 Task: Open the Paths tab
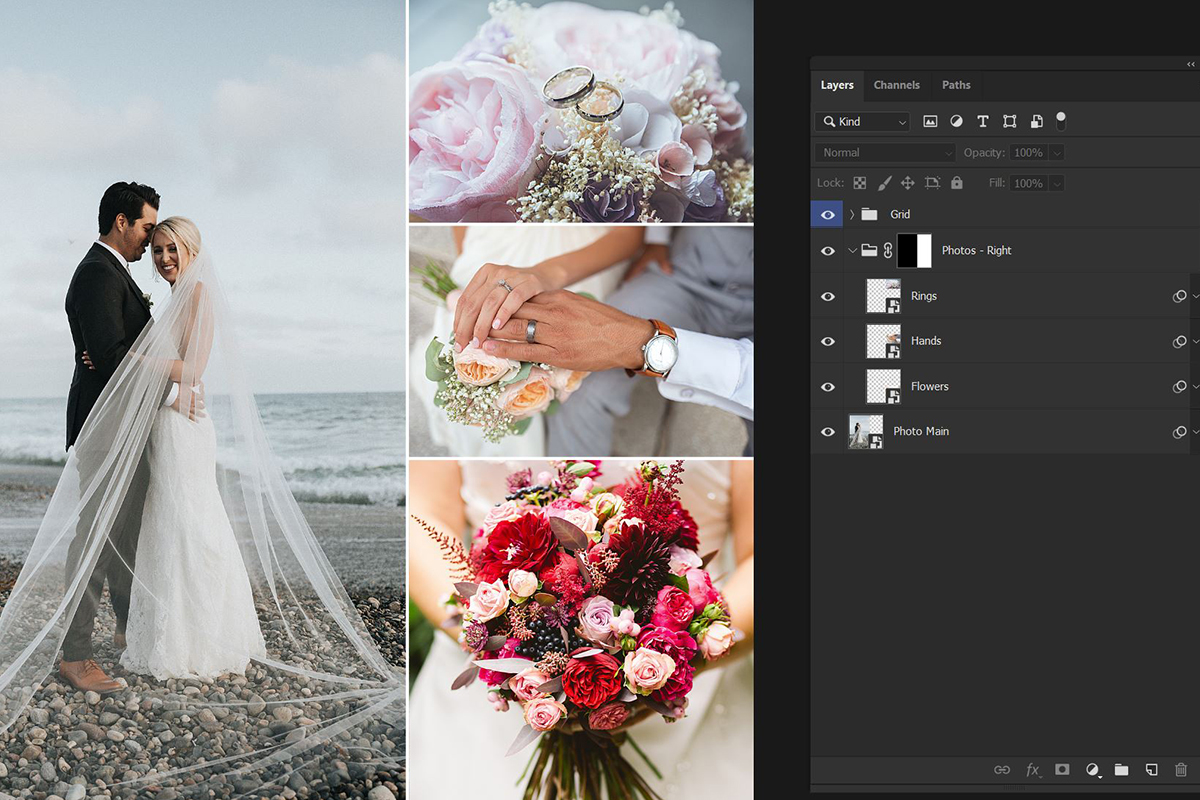[956, 85]
